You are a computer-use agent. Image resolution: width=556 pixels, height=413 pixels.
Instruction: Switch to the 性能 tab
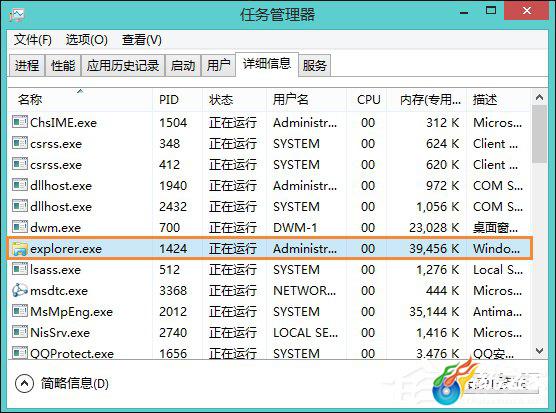63,66
